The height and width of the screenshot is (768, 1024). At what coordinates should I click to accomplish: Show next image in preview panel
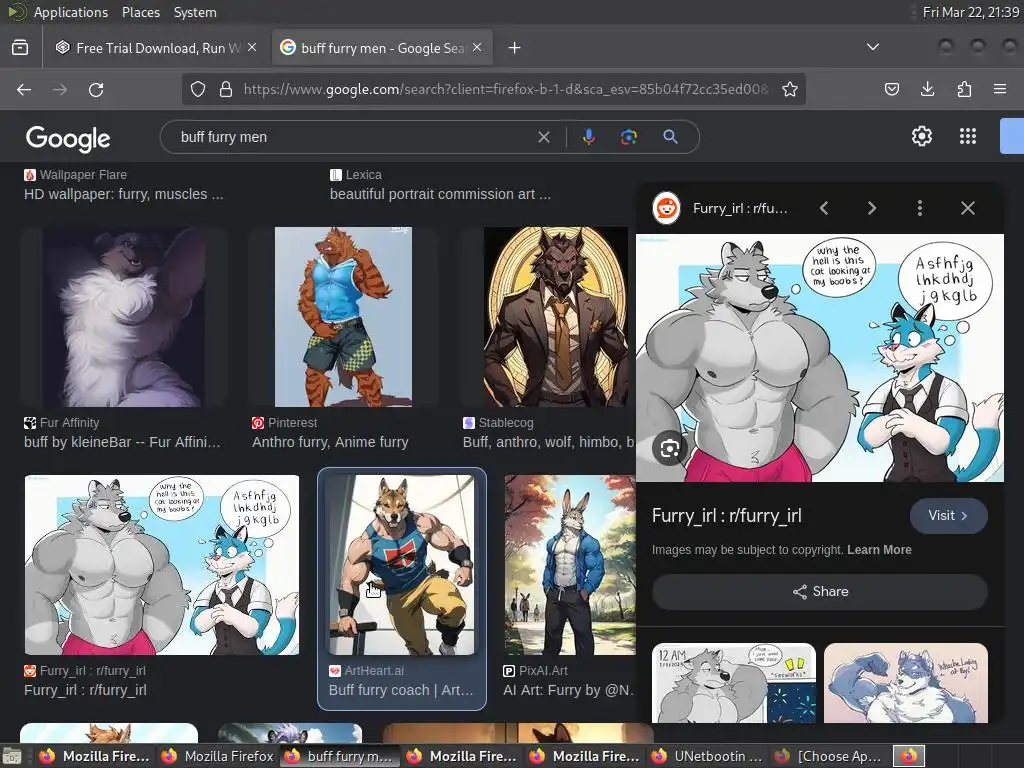872,208
